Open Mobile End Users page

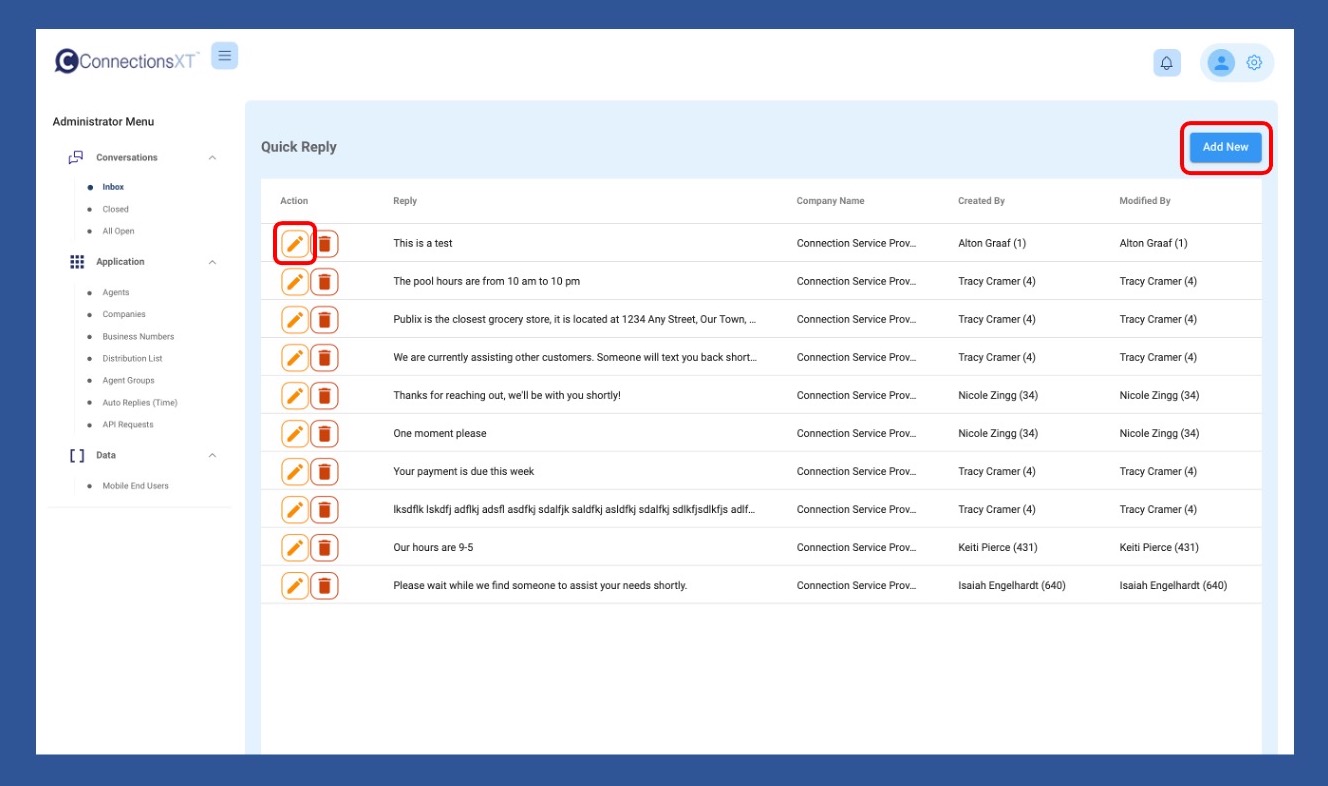pos(135,486)
